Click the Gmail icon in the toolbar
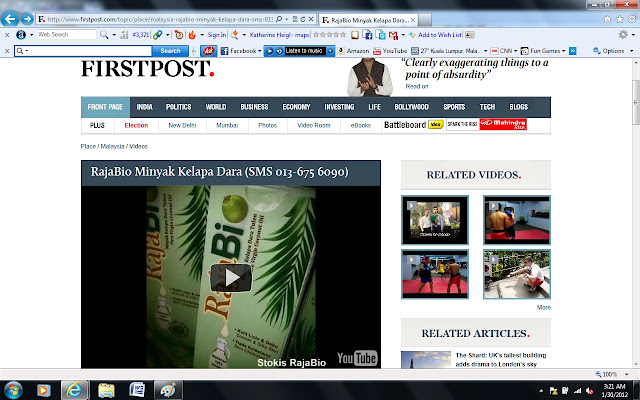640x400 pixels. tap(393, 35)
